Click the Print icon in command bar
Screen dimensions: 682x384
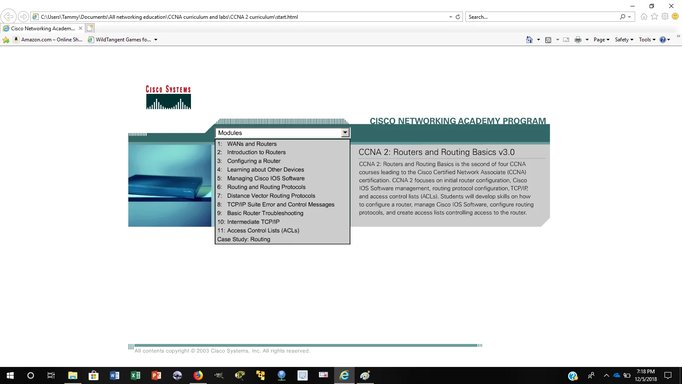[x=578, y=40]
